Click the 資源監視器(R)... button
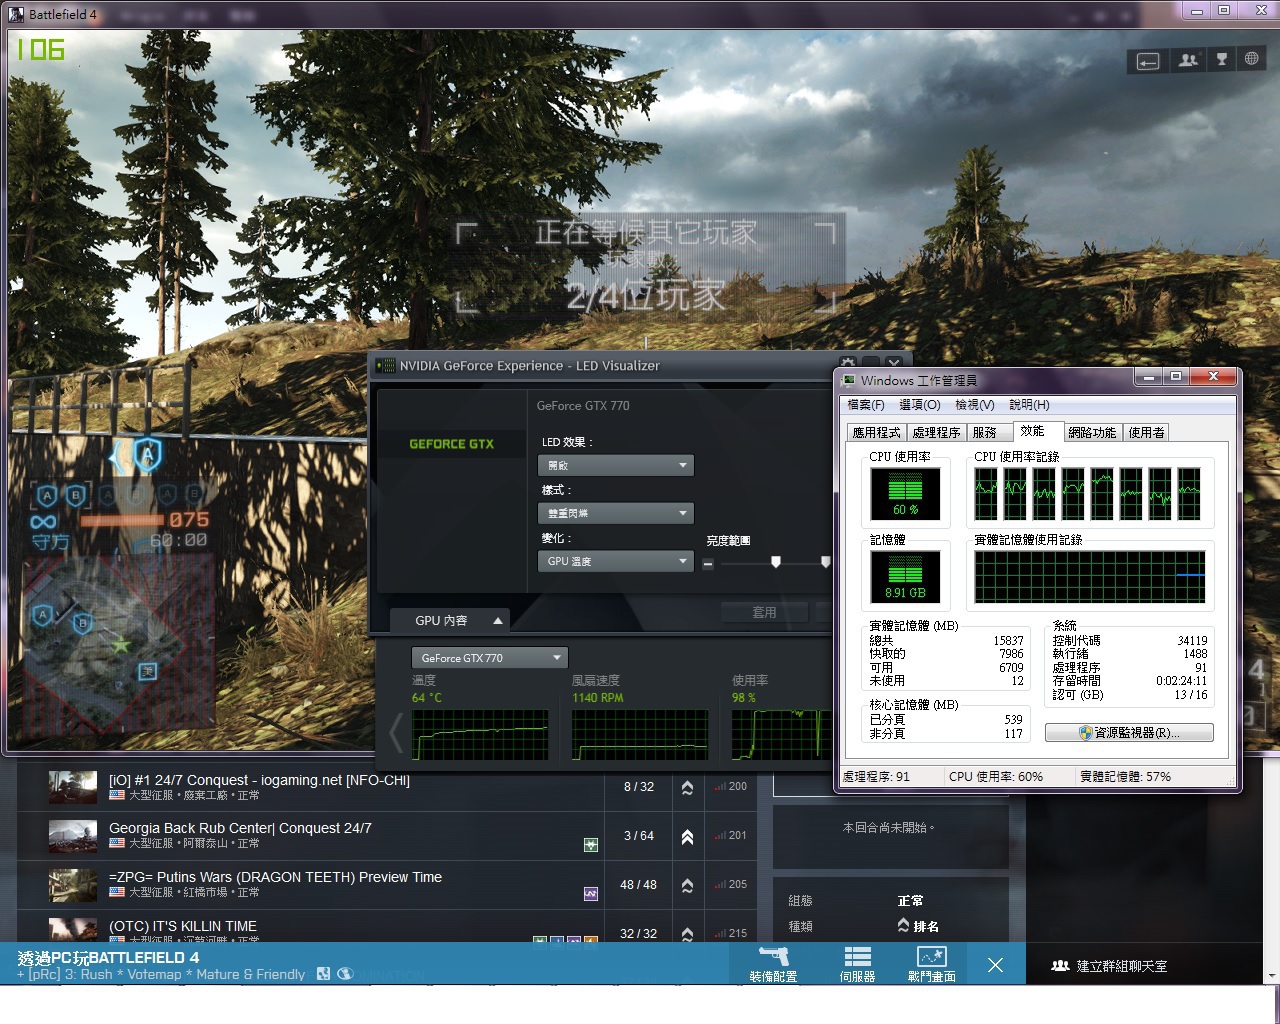1280x1024 pixels. pyautogui.click(x=1129, y=733)
